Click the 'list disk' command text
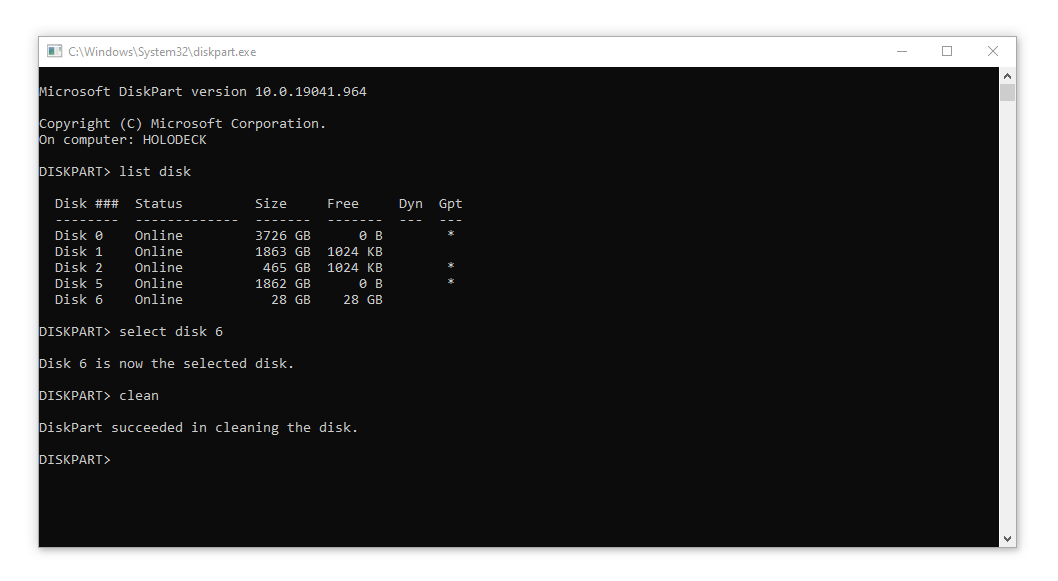1058x581 pixels. pyautogui.click(x=154, y=171)
